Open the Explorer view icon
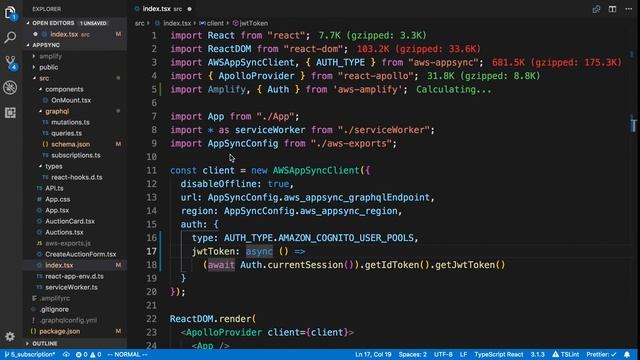The image size is (640, 360). point(10,13)
